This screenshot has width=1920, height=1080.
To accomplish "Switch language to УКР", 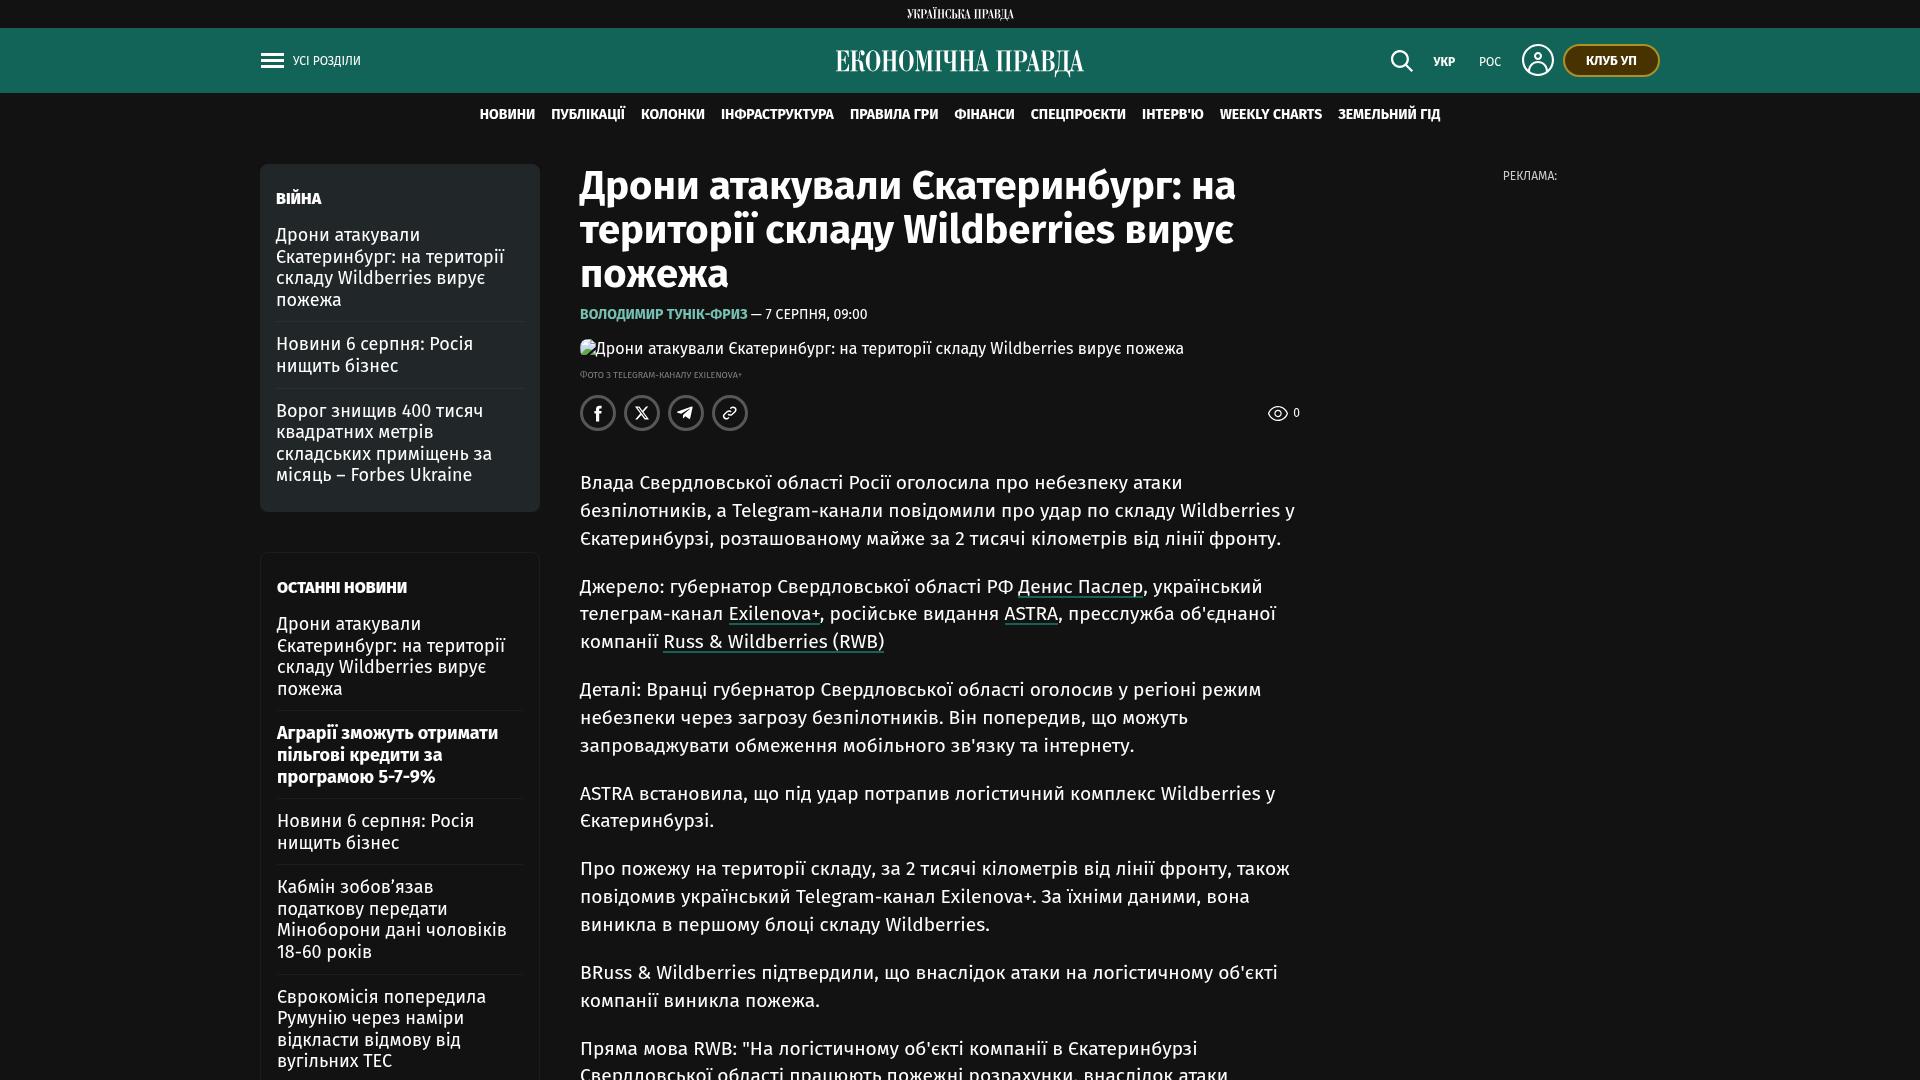I will click(1444, 62).
